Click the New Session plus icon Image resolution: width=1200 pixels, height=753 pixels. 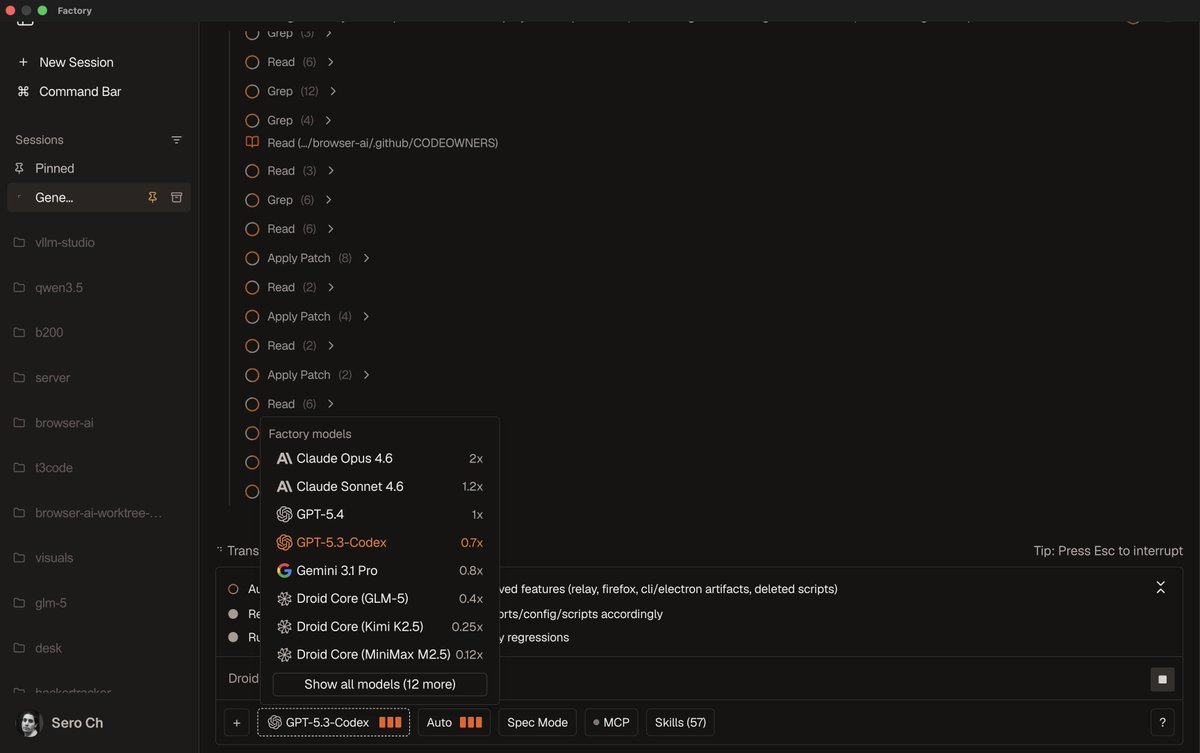[x=23, y=62]
